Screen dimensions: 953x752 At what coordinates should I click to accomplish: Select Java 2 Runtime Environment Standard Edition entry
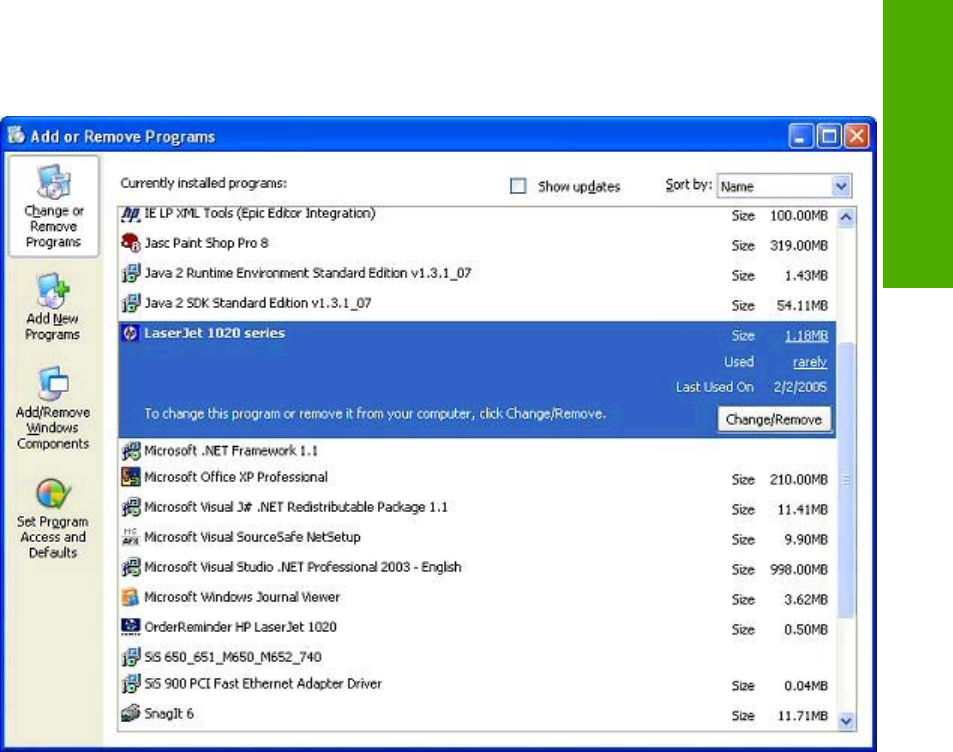click(477, 274)
